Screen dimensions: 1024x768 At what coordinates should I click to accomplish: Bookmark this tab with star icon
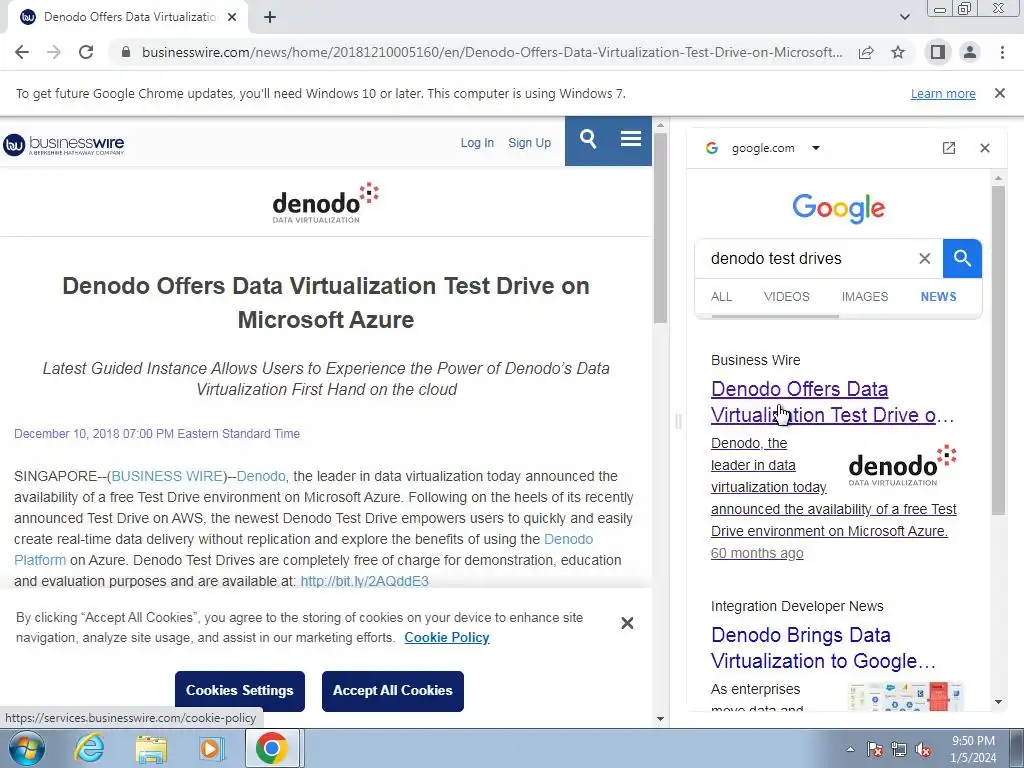(898, 52)
